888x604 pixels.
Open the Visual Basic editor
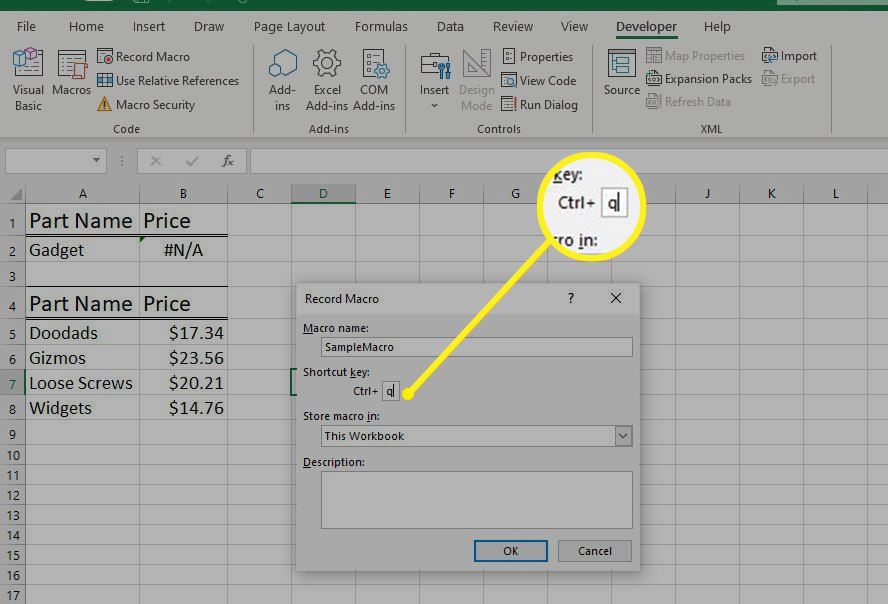[28, 80]
